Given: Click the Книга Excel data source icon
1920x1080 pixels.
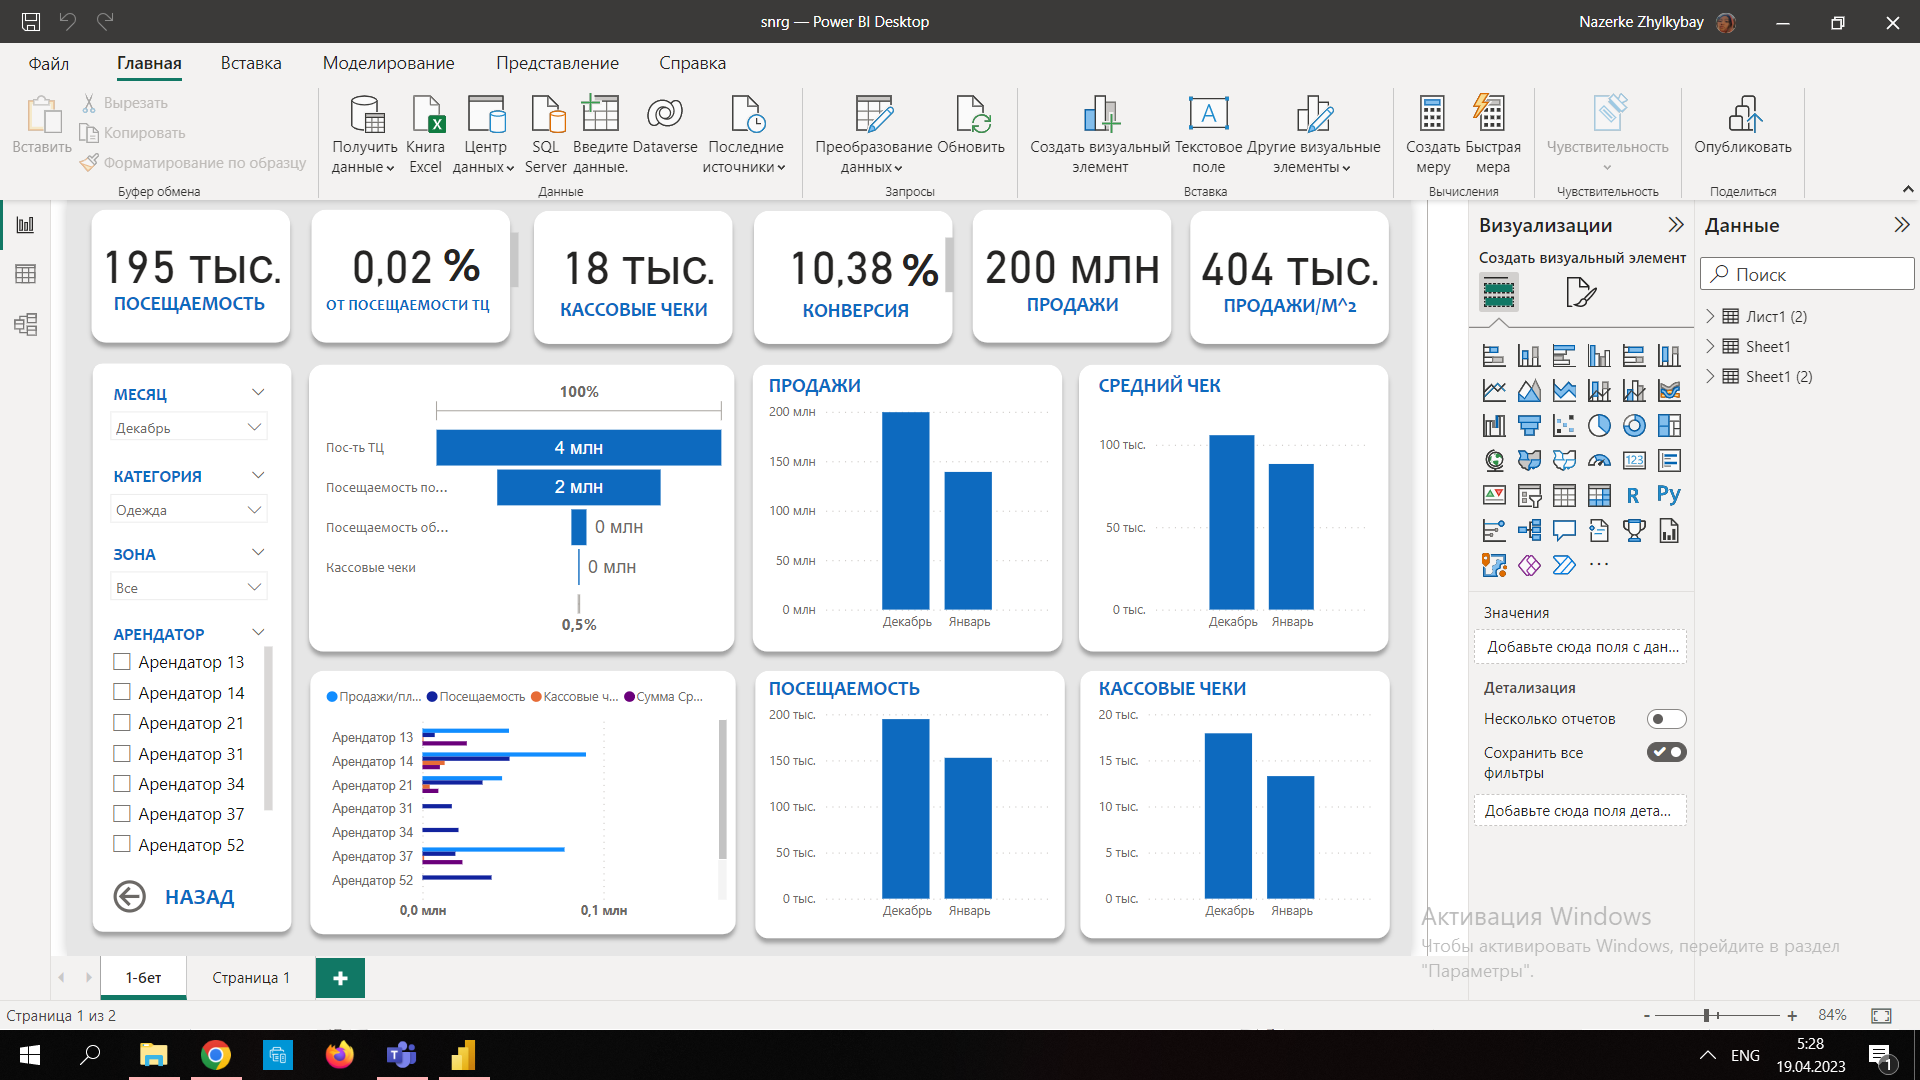Looking at the screenshot, I should [425, 130].
